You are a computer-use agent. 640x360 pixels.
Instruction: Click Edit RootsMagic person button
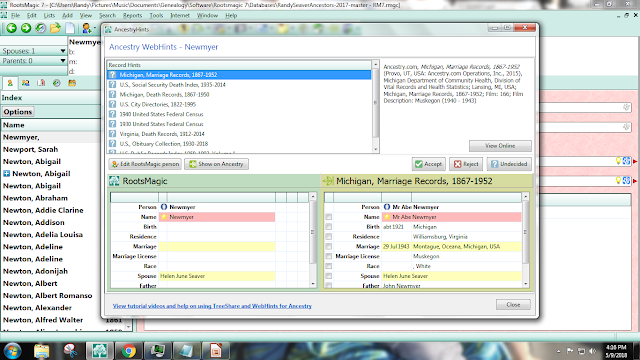145,164
